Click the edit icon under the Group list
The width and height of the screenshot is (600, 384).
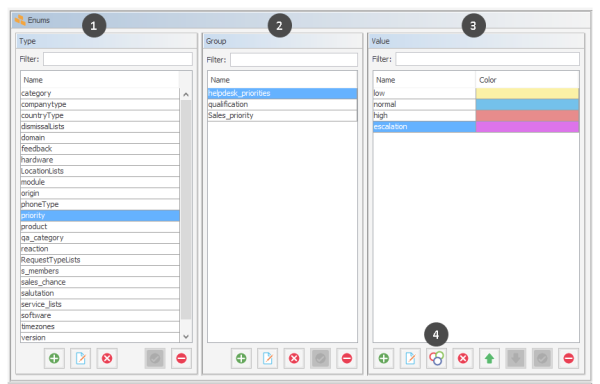pyautogui.click(x=267, y=358)
